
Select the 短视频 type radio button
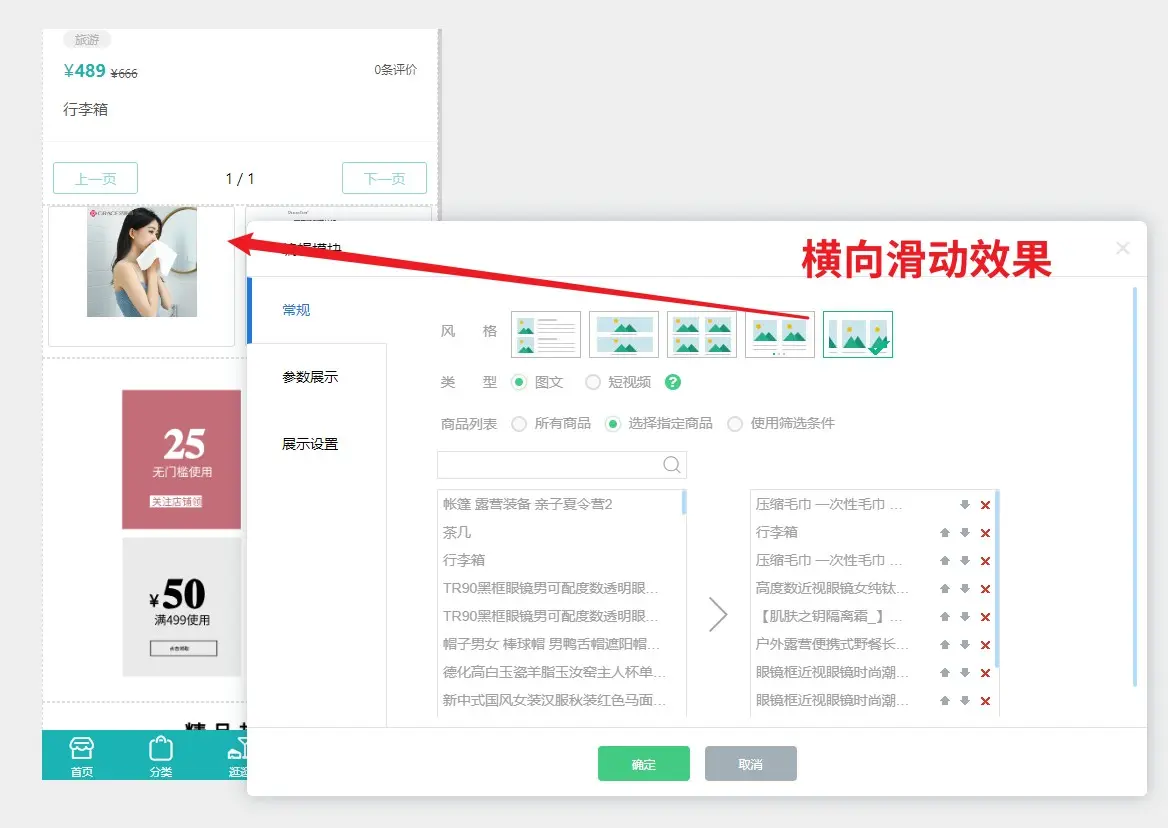593,382
